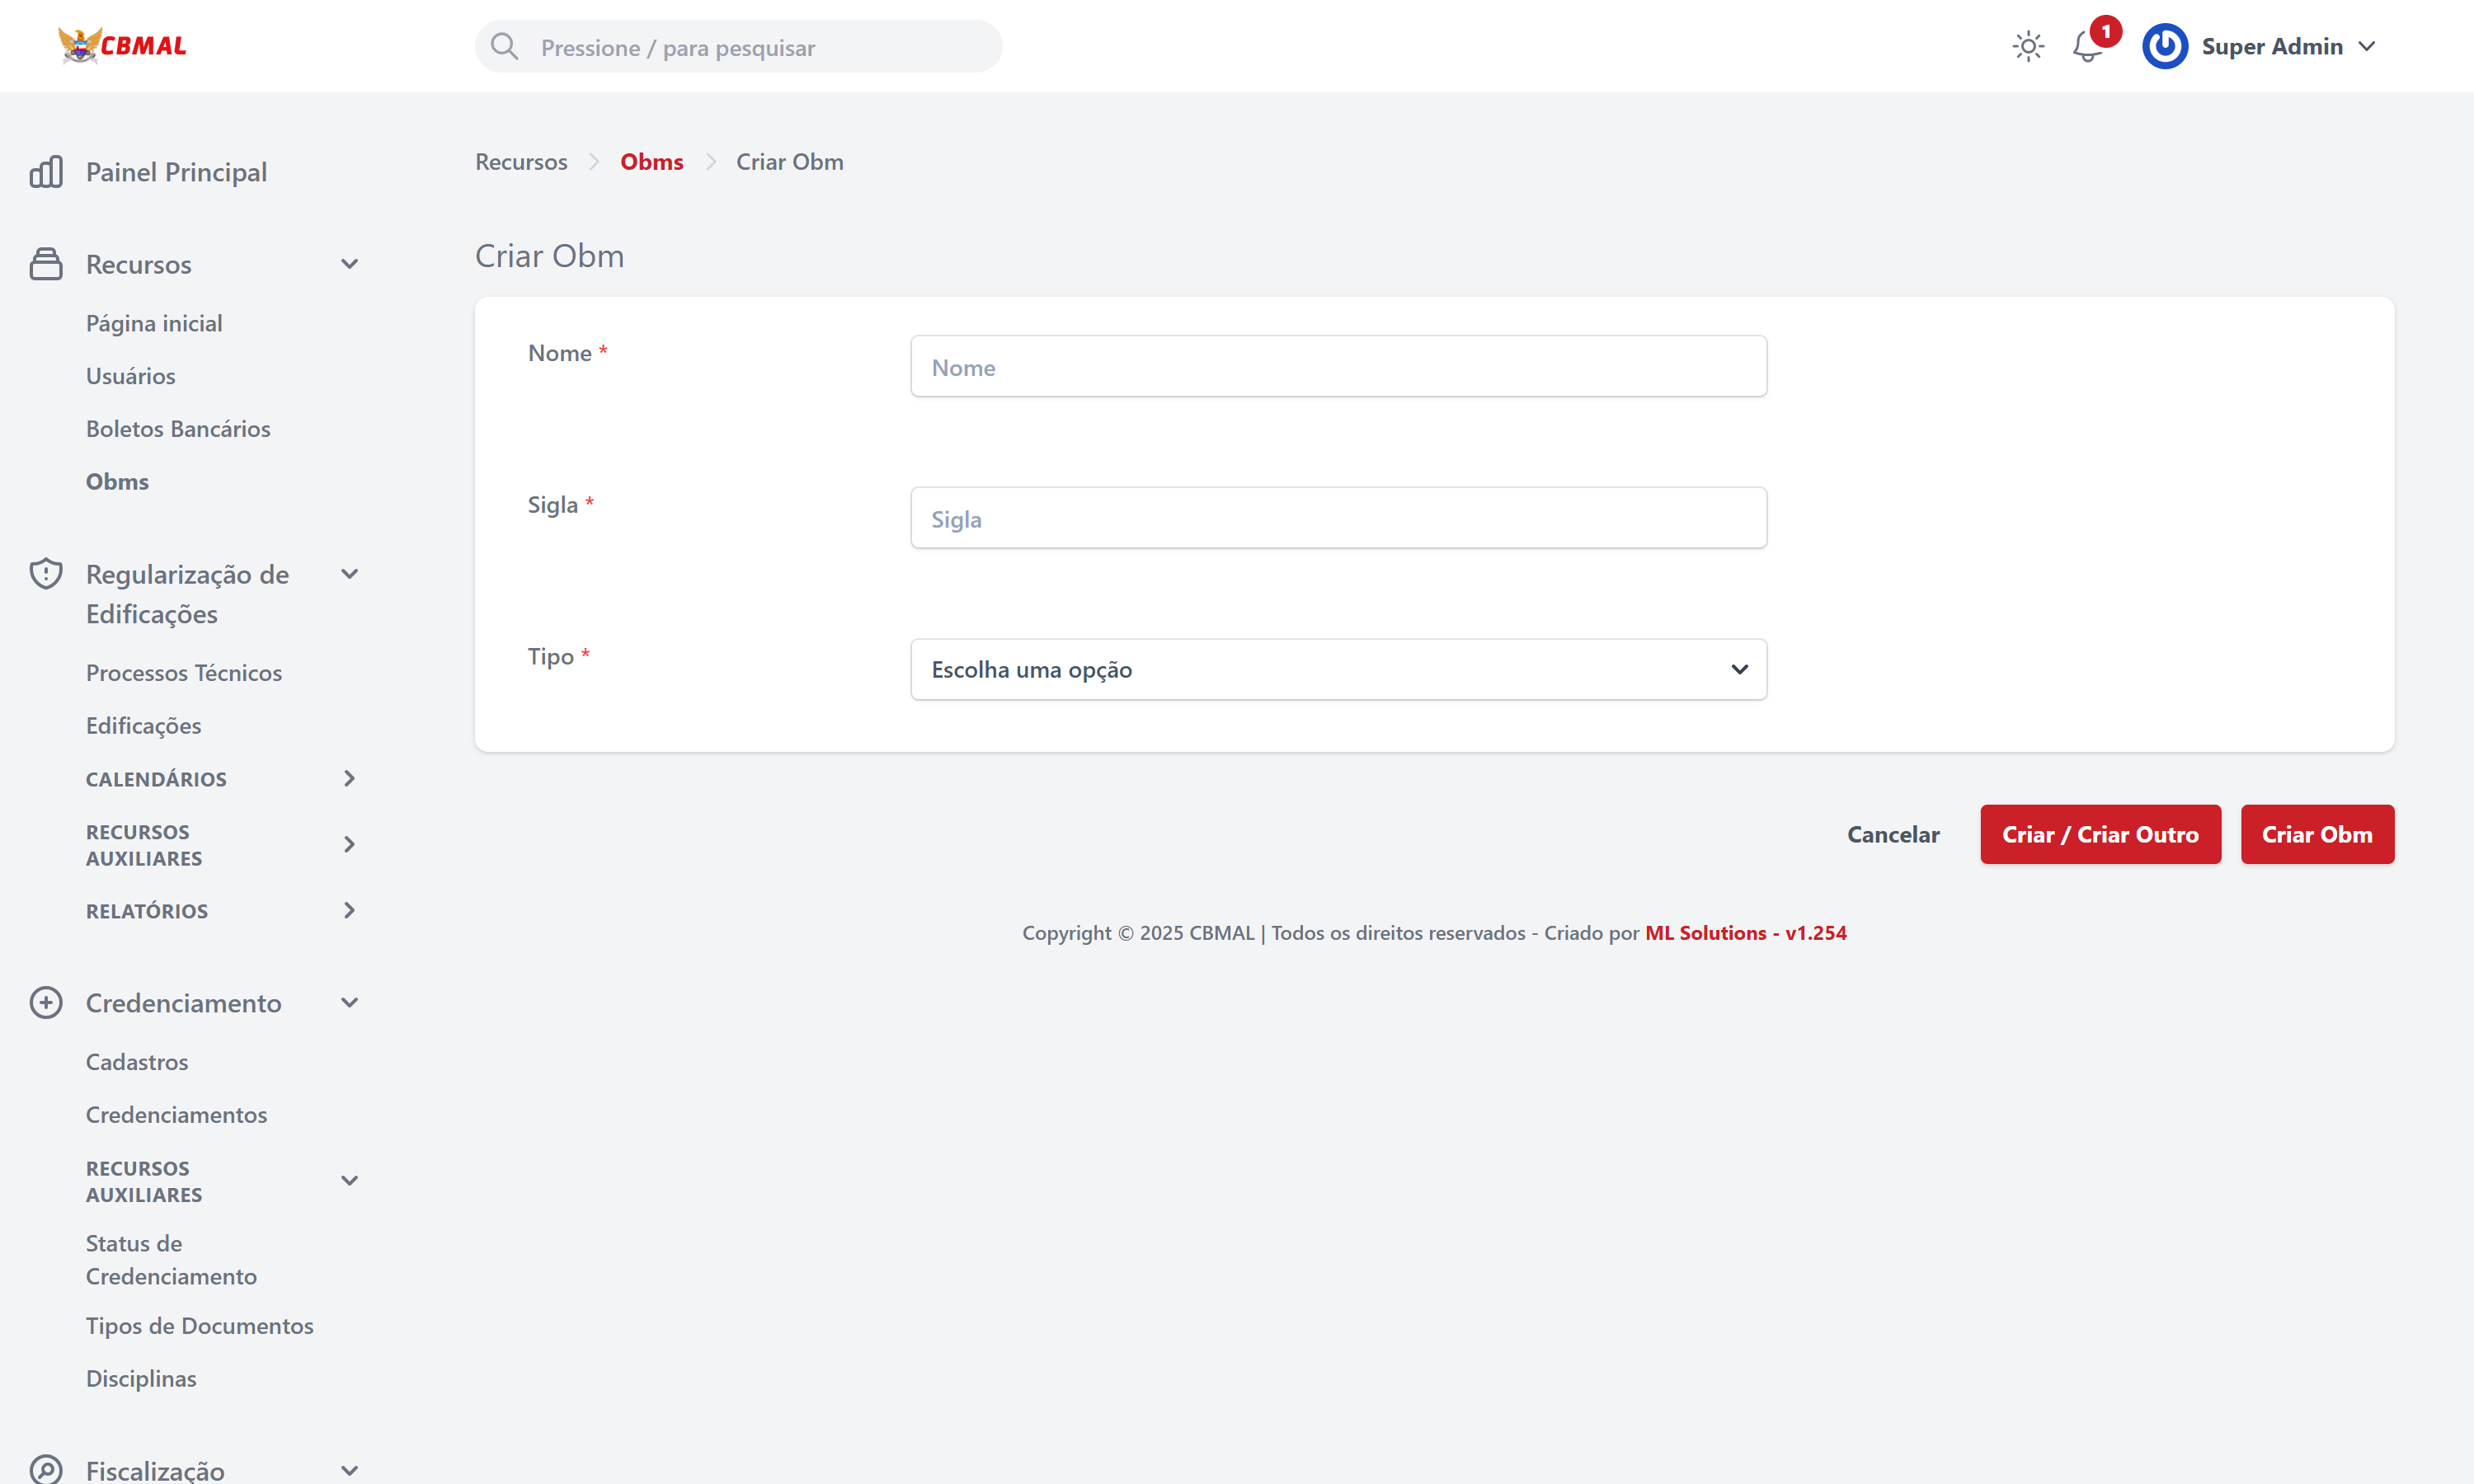Focus the Nome input field

1338,367
